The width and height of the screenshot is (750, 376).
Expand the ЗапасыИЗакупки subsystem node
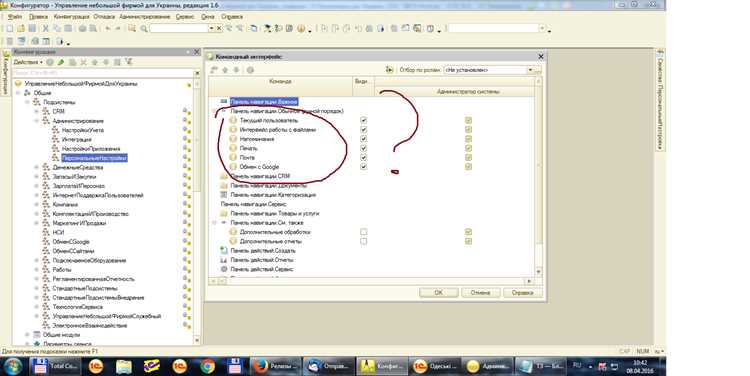(37, 177)
